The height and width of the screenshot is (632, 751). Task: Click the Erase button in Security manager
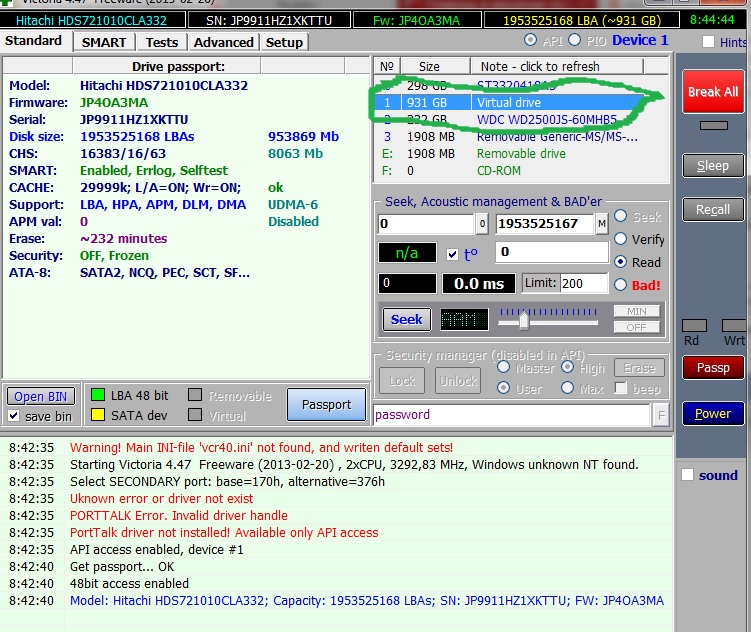(x=639, y=368)
